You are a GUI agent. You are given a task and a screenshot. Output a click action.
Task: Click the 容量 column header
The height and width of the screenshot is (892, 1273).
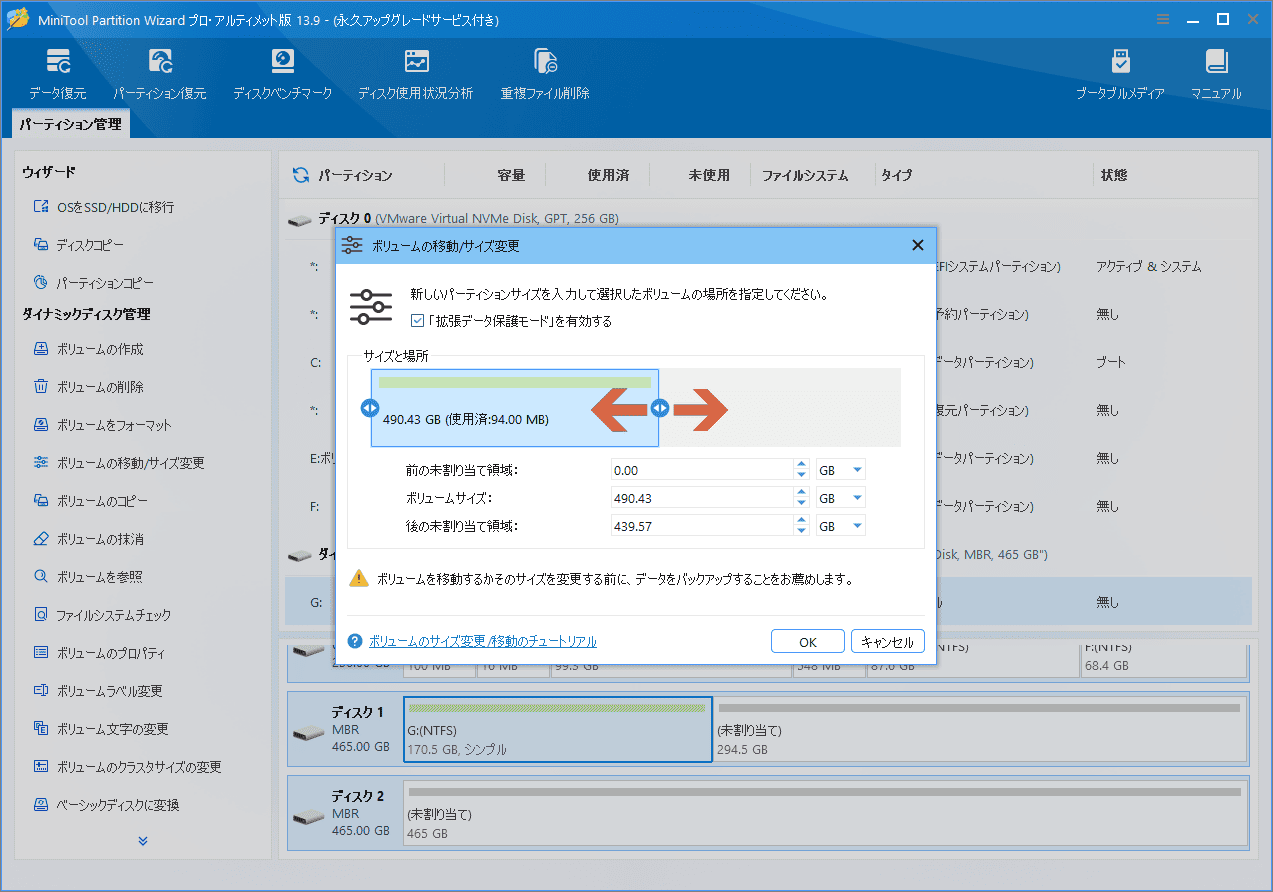(511, 175)
